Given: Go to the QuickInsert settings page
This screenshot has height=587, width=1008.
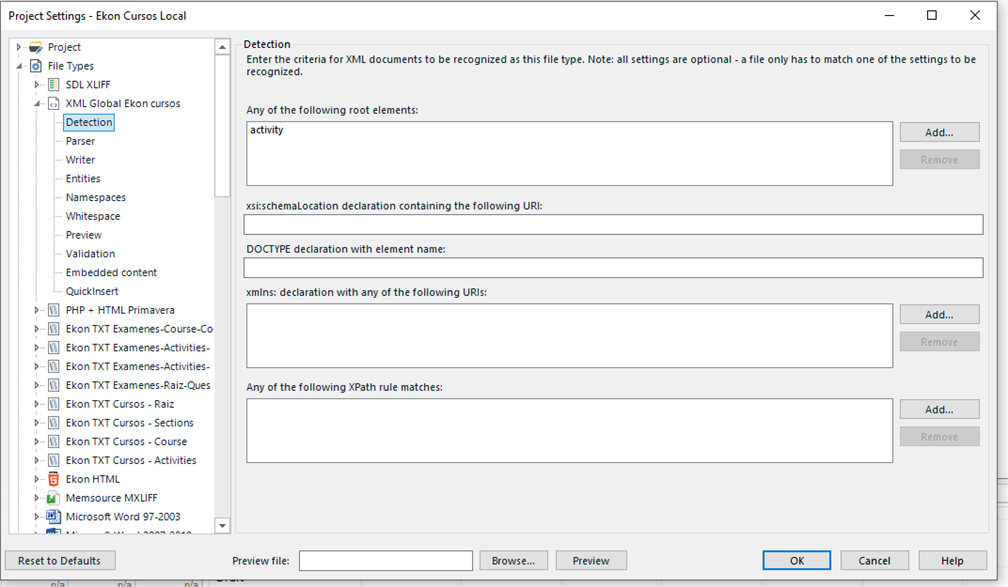Looking at the screenshot, I should pos(92,292).
